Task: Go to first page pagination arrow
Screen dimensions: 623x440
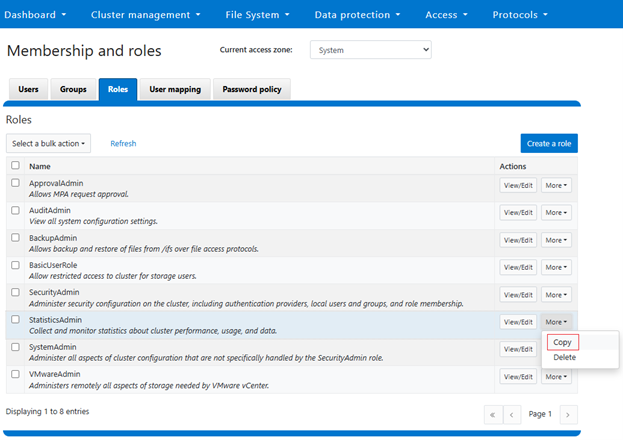Action: coord(492,413)
